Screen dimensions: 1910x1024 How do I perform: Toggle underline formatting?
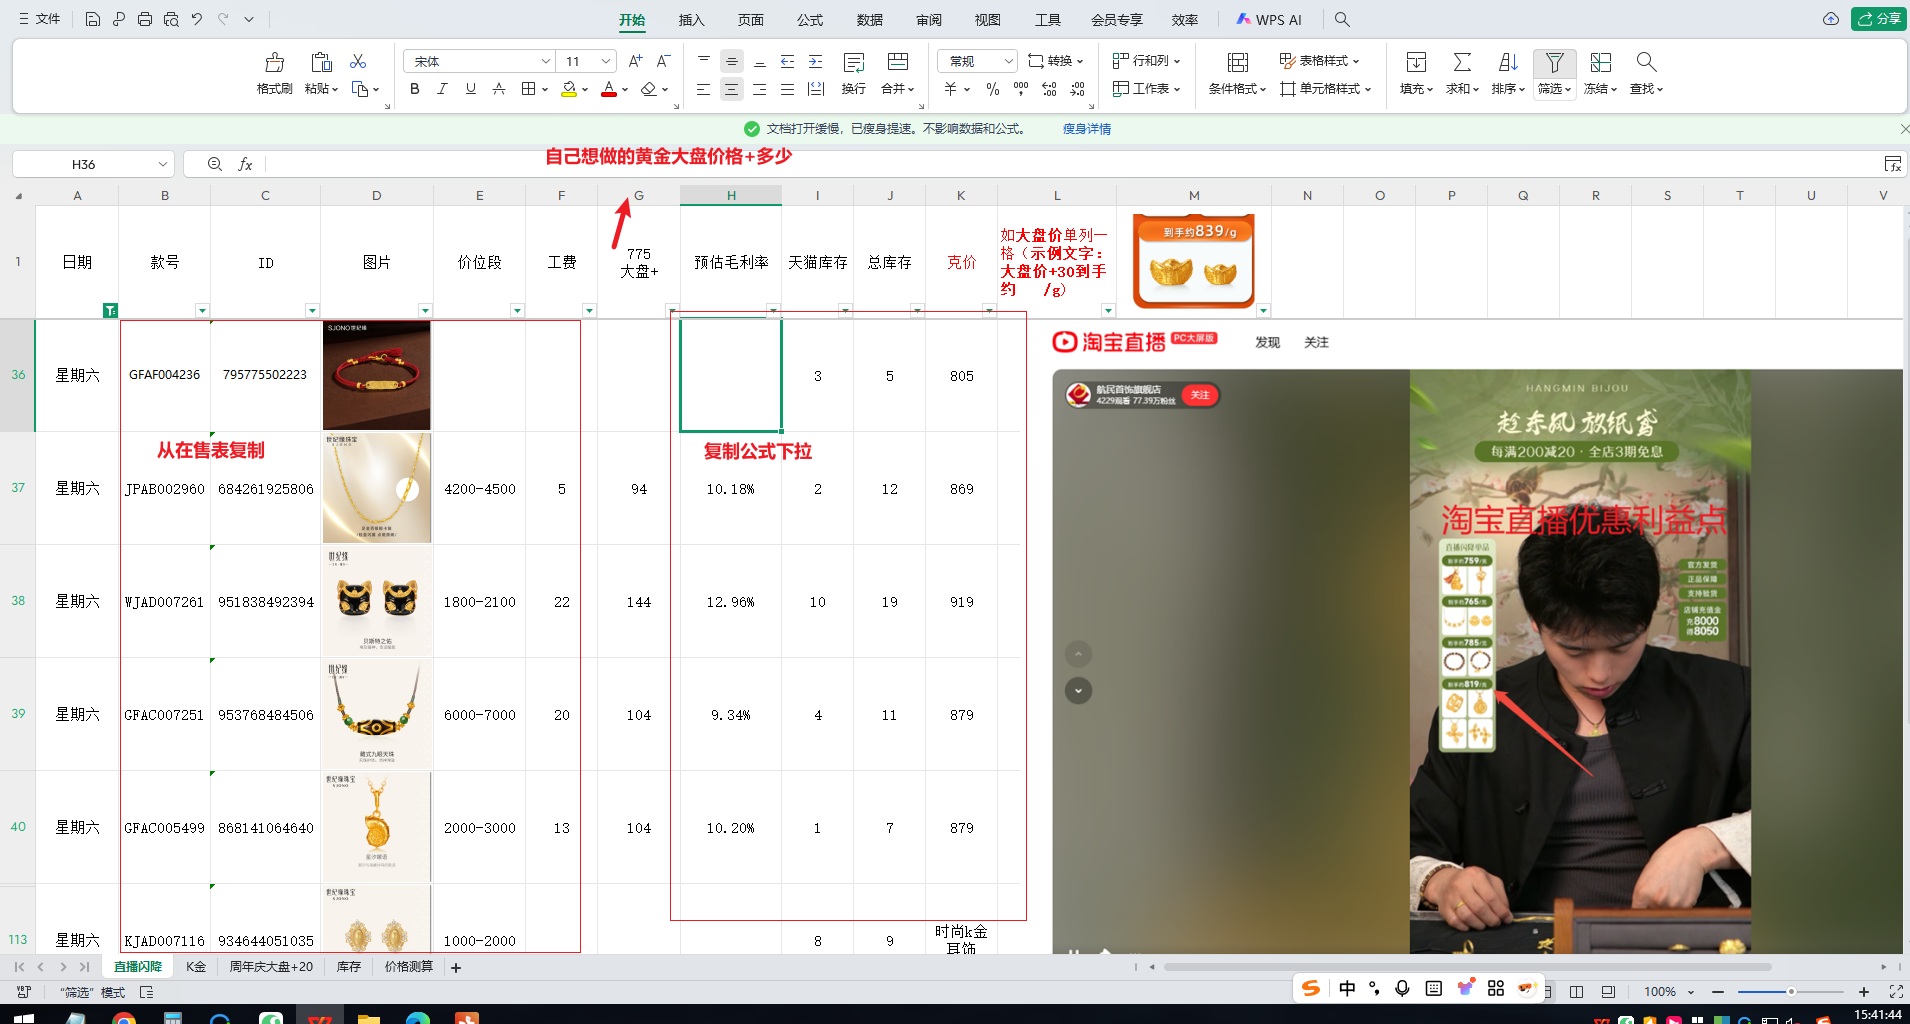point(471,89)
